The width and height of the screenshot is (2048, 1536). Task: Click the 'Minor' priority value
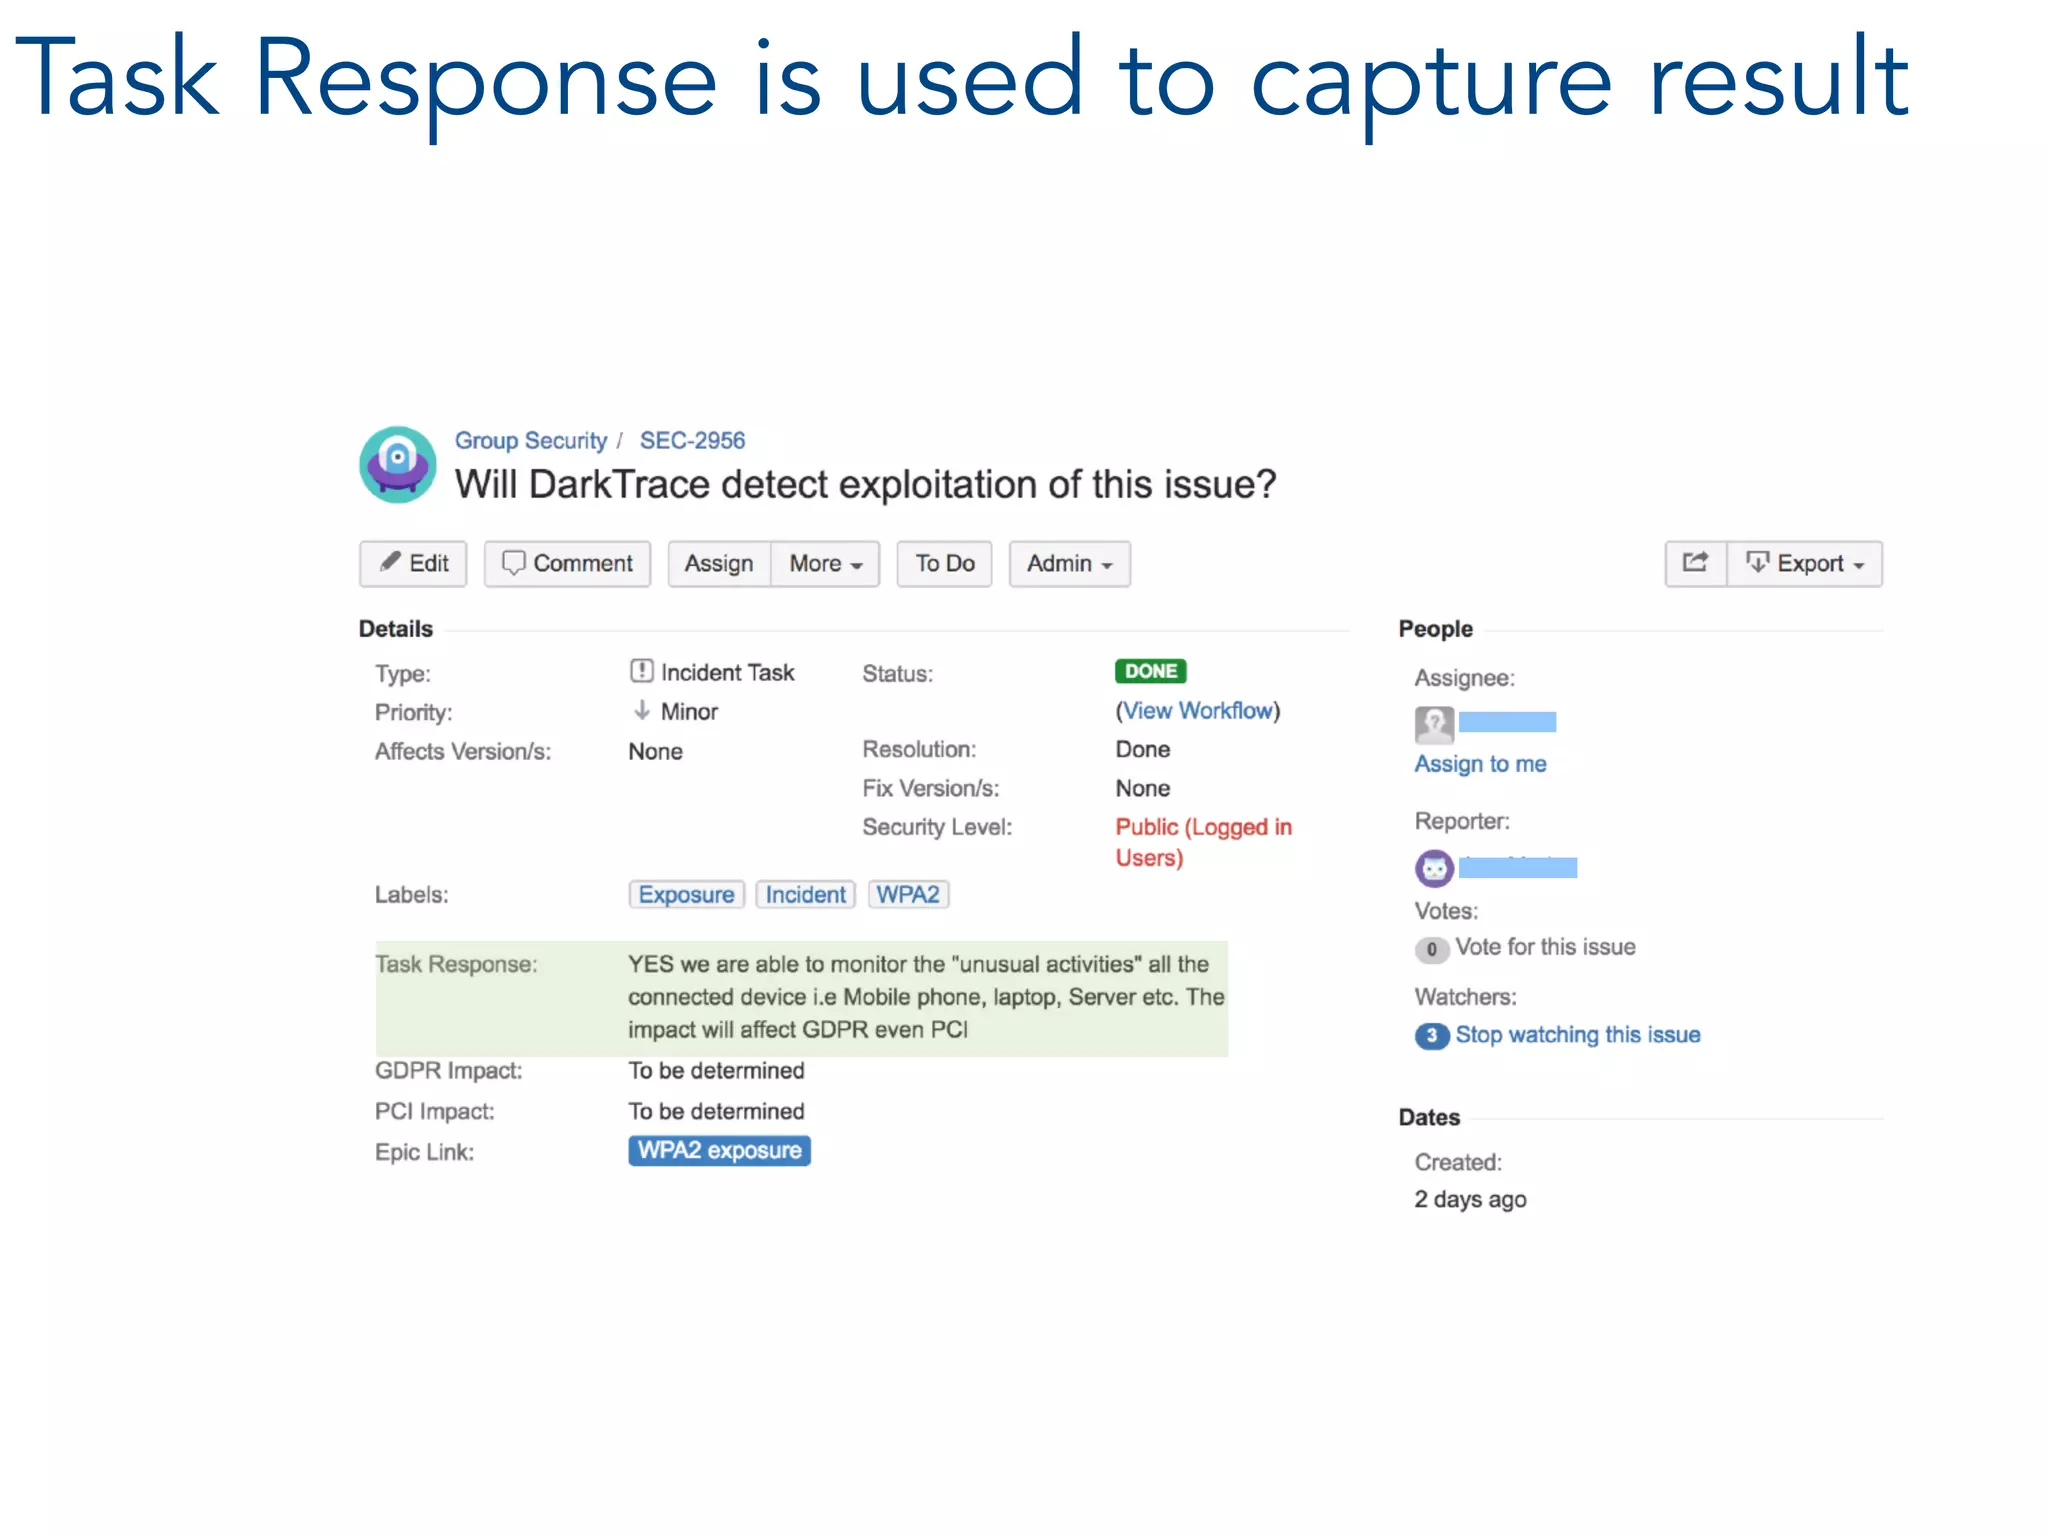coord(689,712)
